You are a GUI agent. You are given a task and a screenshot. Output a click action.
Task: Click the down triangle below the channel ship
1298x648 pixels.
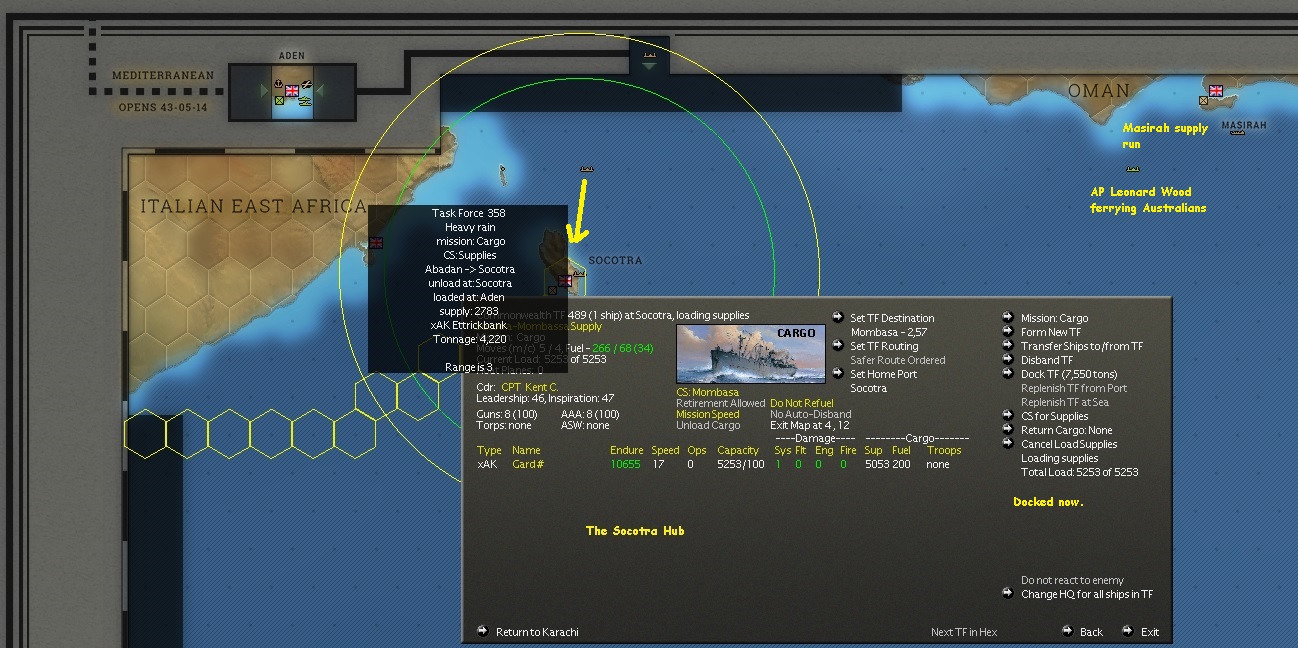click(x=650, y=67)
